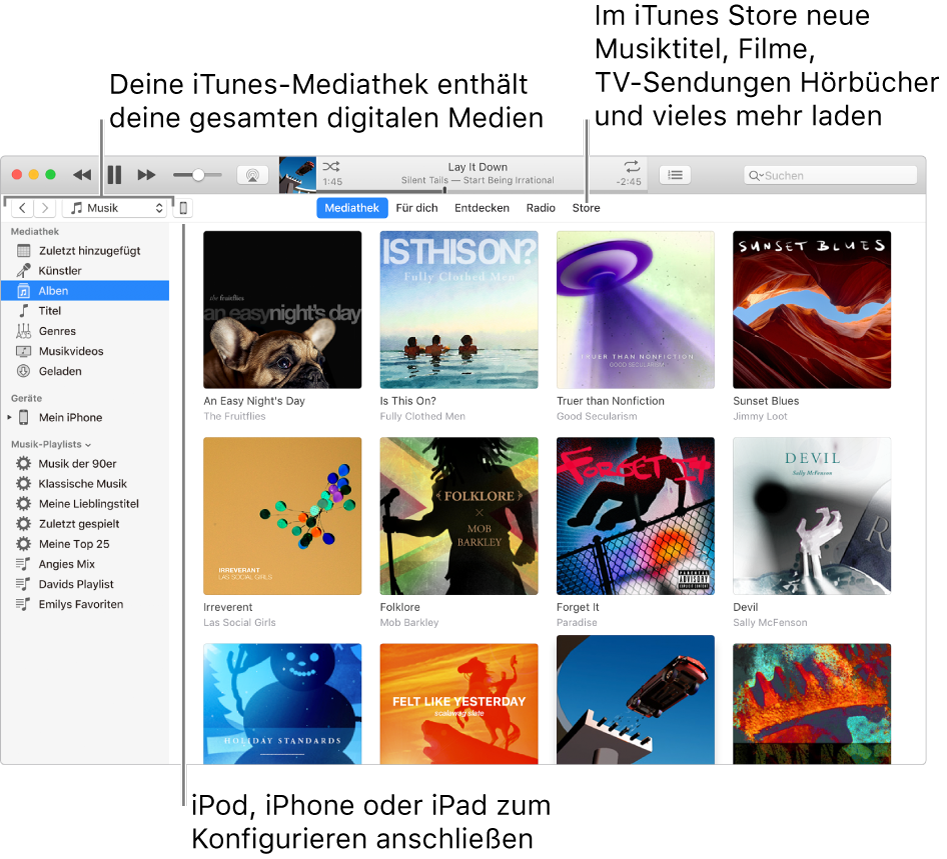Screen dimensions: 947x859
Task: Open the Folklore album cover
Action: click(458, 516)
